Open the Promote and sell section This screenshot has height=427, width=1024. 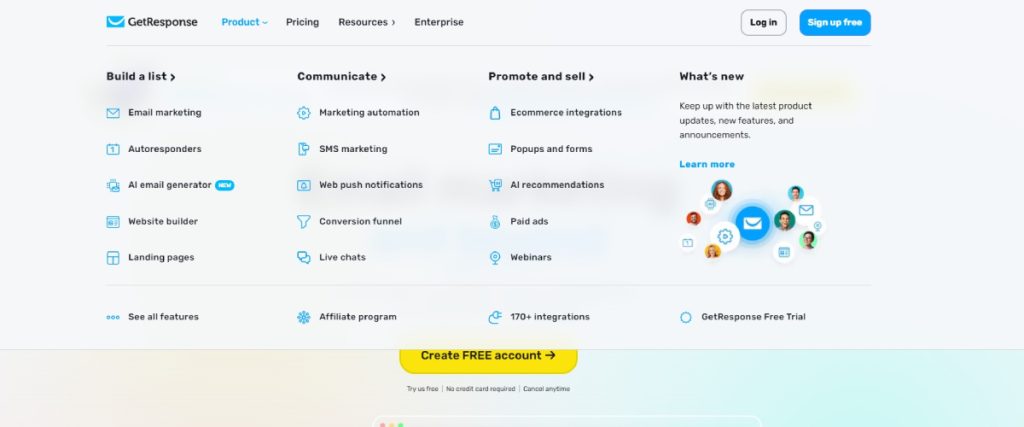541,76
